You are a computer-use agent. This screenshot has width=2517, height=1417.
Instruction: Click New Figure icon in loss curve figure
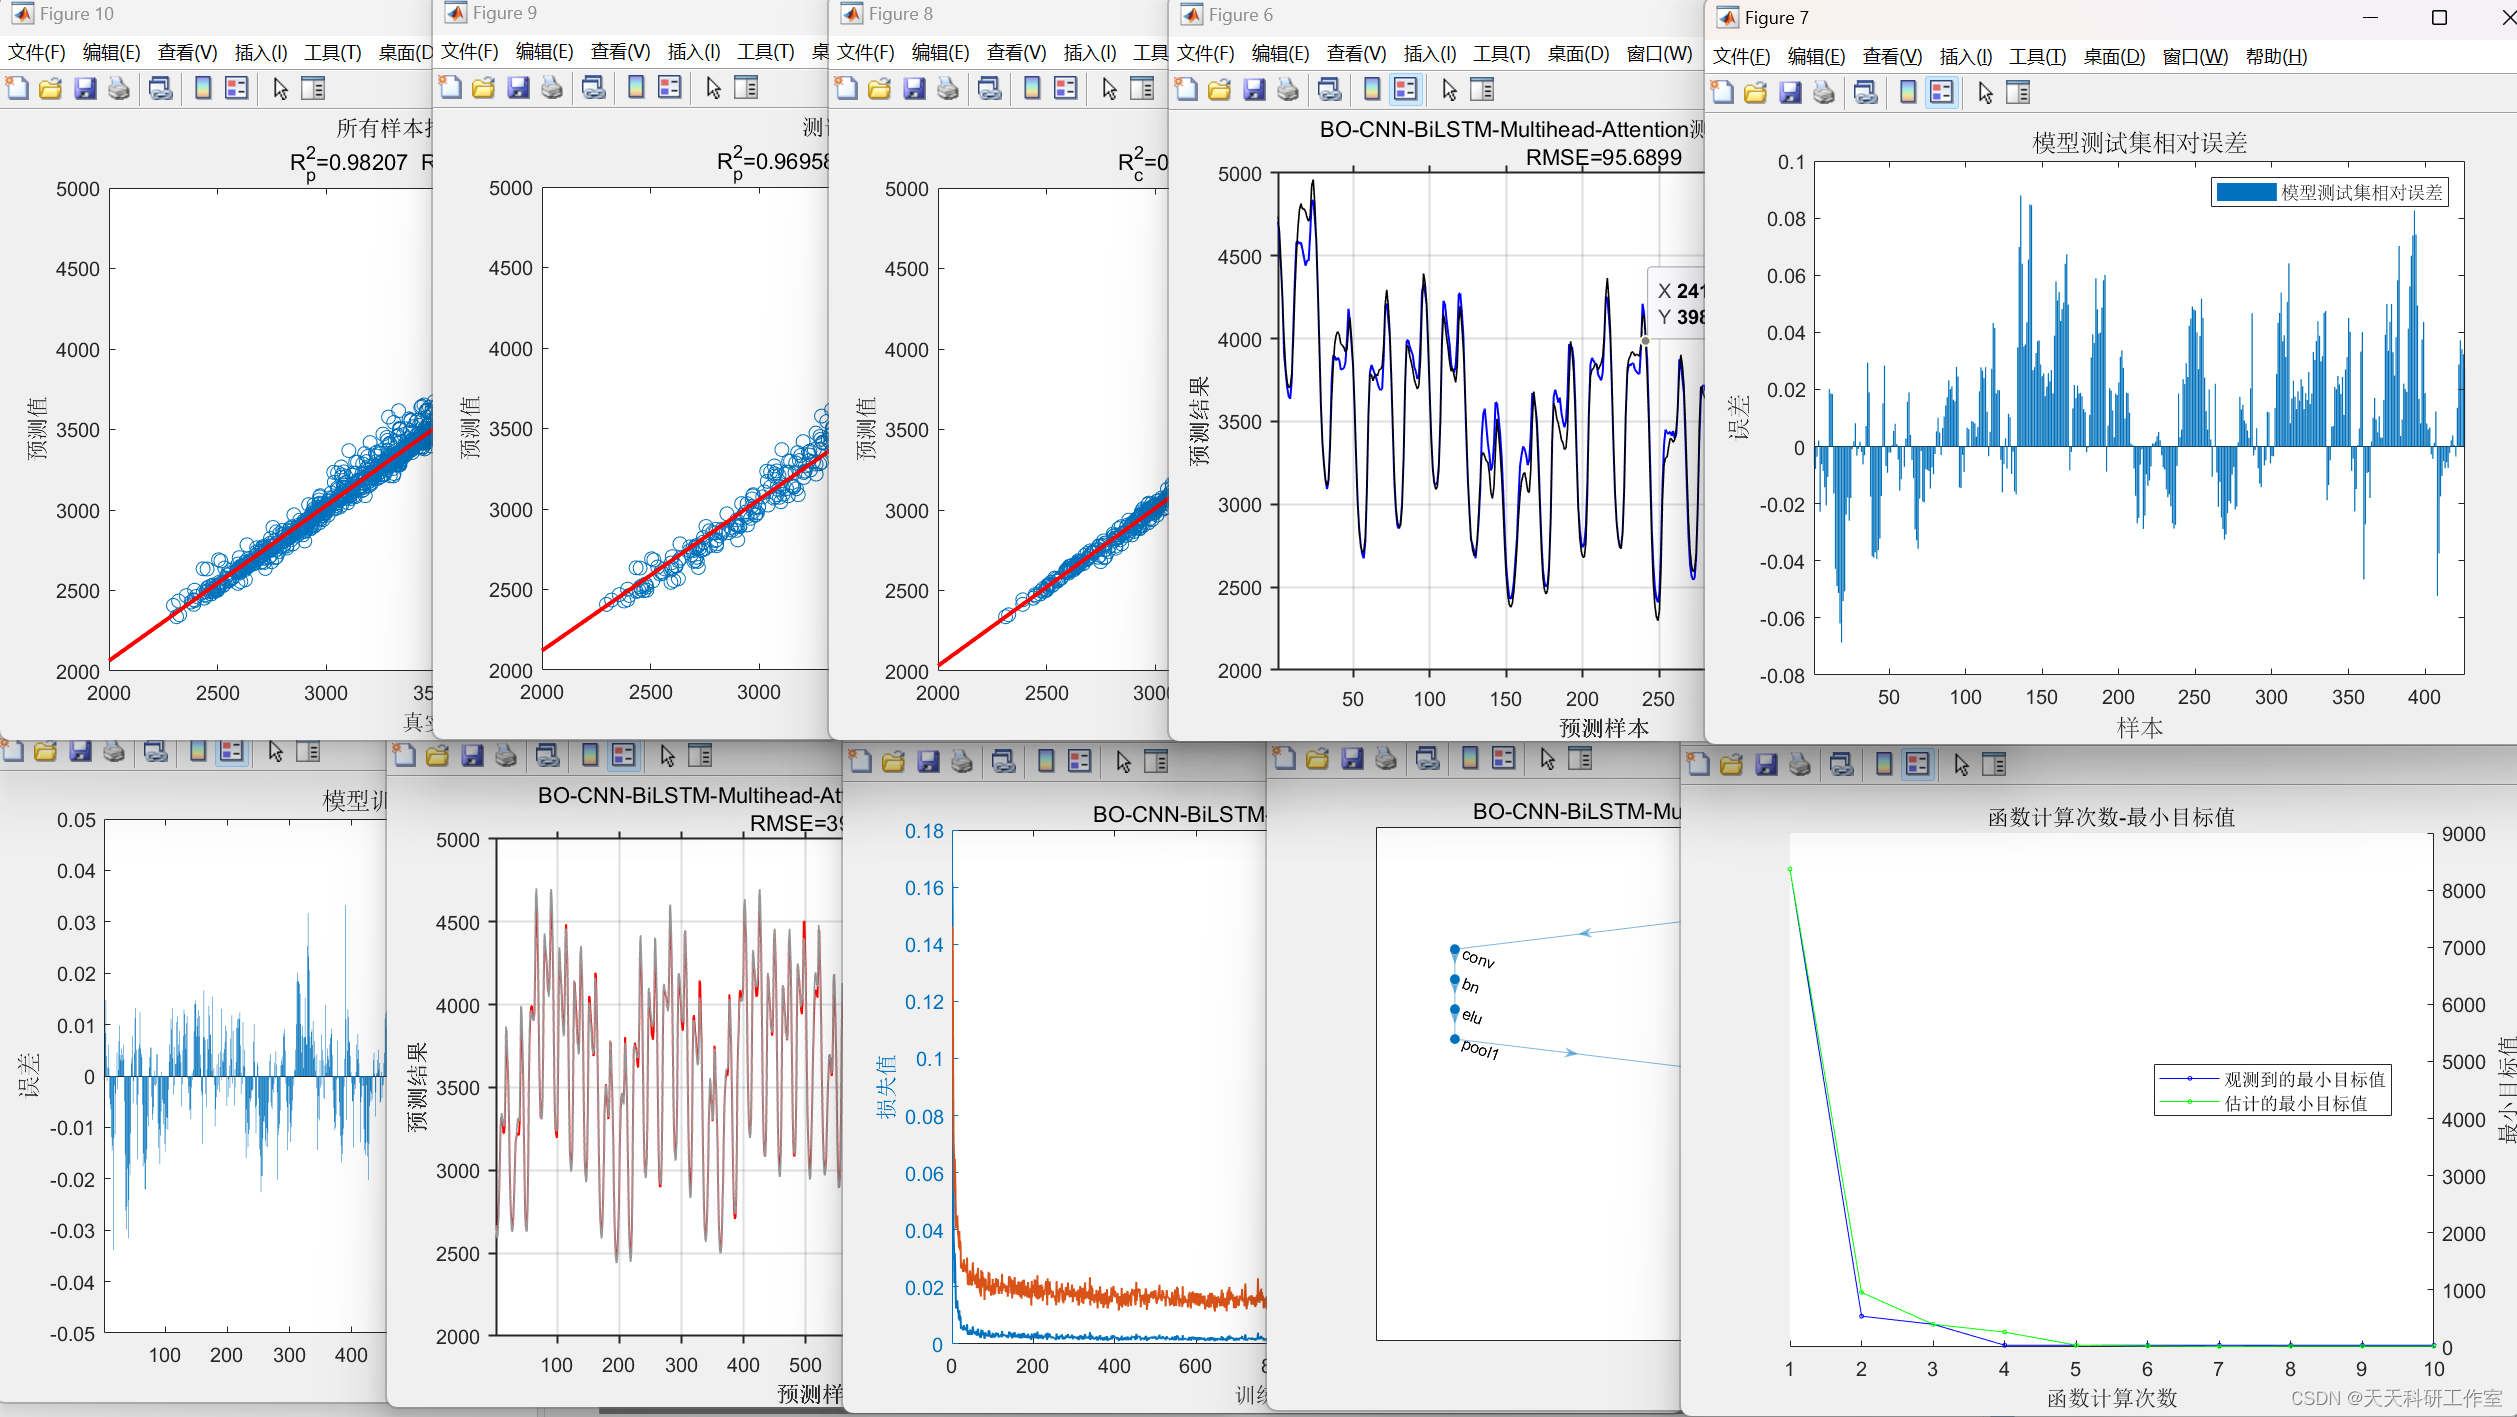(x=859, y=761)
